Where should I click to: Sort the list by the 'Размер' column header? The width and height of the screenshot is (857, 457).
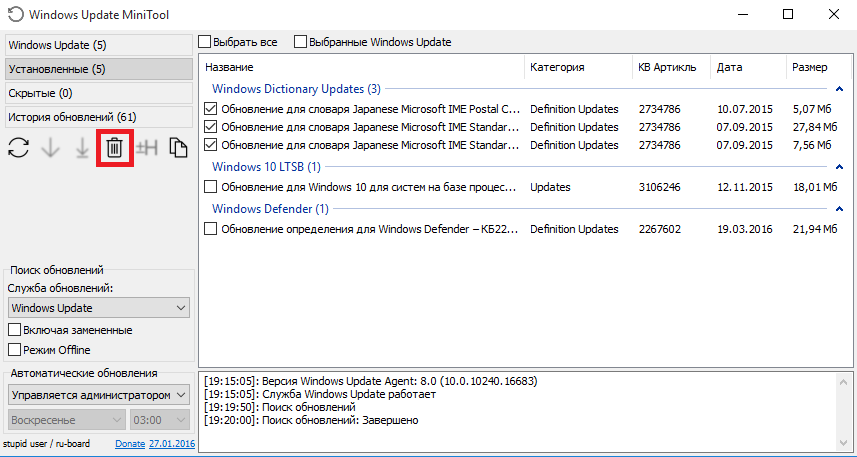(810, 67)
